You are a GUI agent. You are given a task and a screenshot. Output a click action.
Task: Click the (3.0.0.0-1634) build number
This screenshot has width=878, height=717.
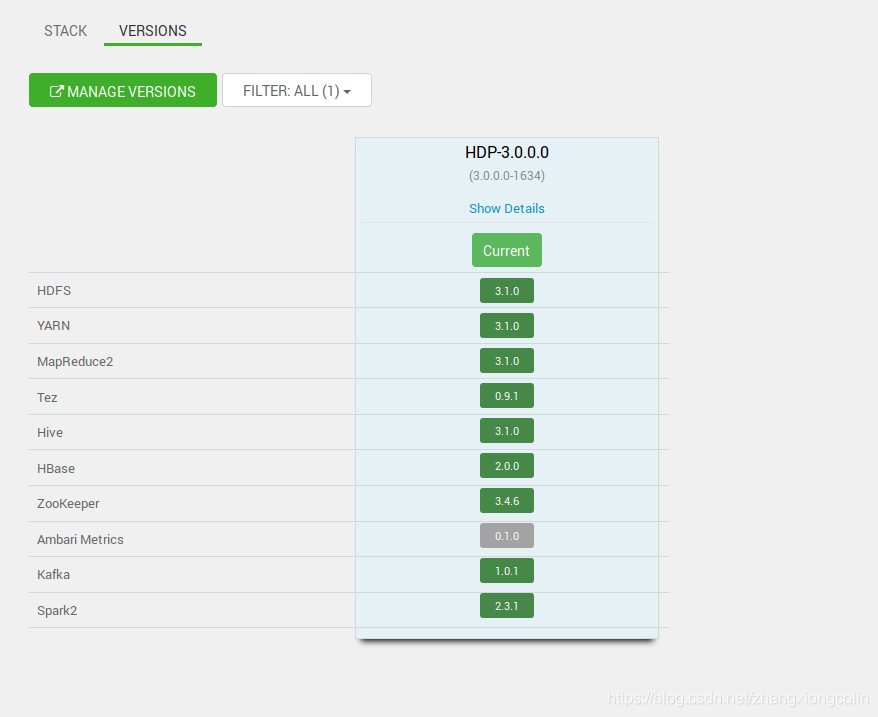tap(507, 176)
